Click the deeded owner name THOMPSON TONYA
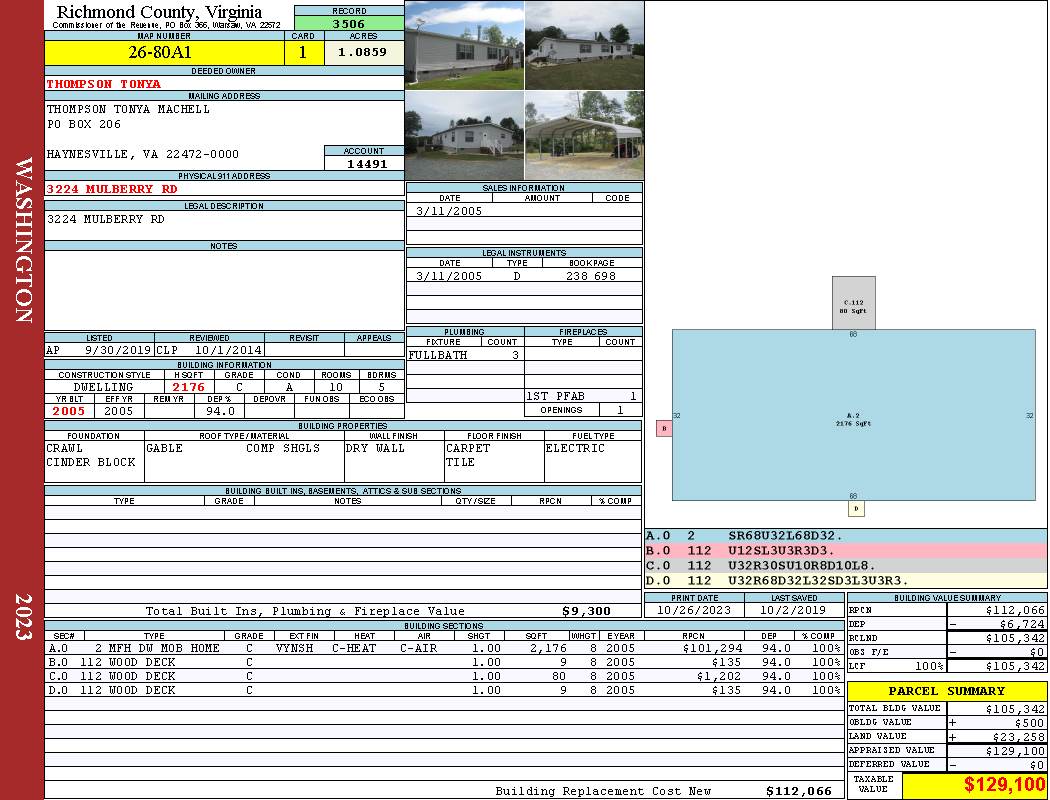This screenshot has height=800, width=1050. point(104,84)
